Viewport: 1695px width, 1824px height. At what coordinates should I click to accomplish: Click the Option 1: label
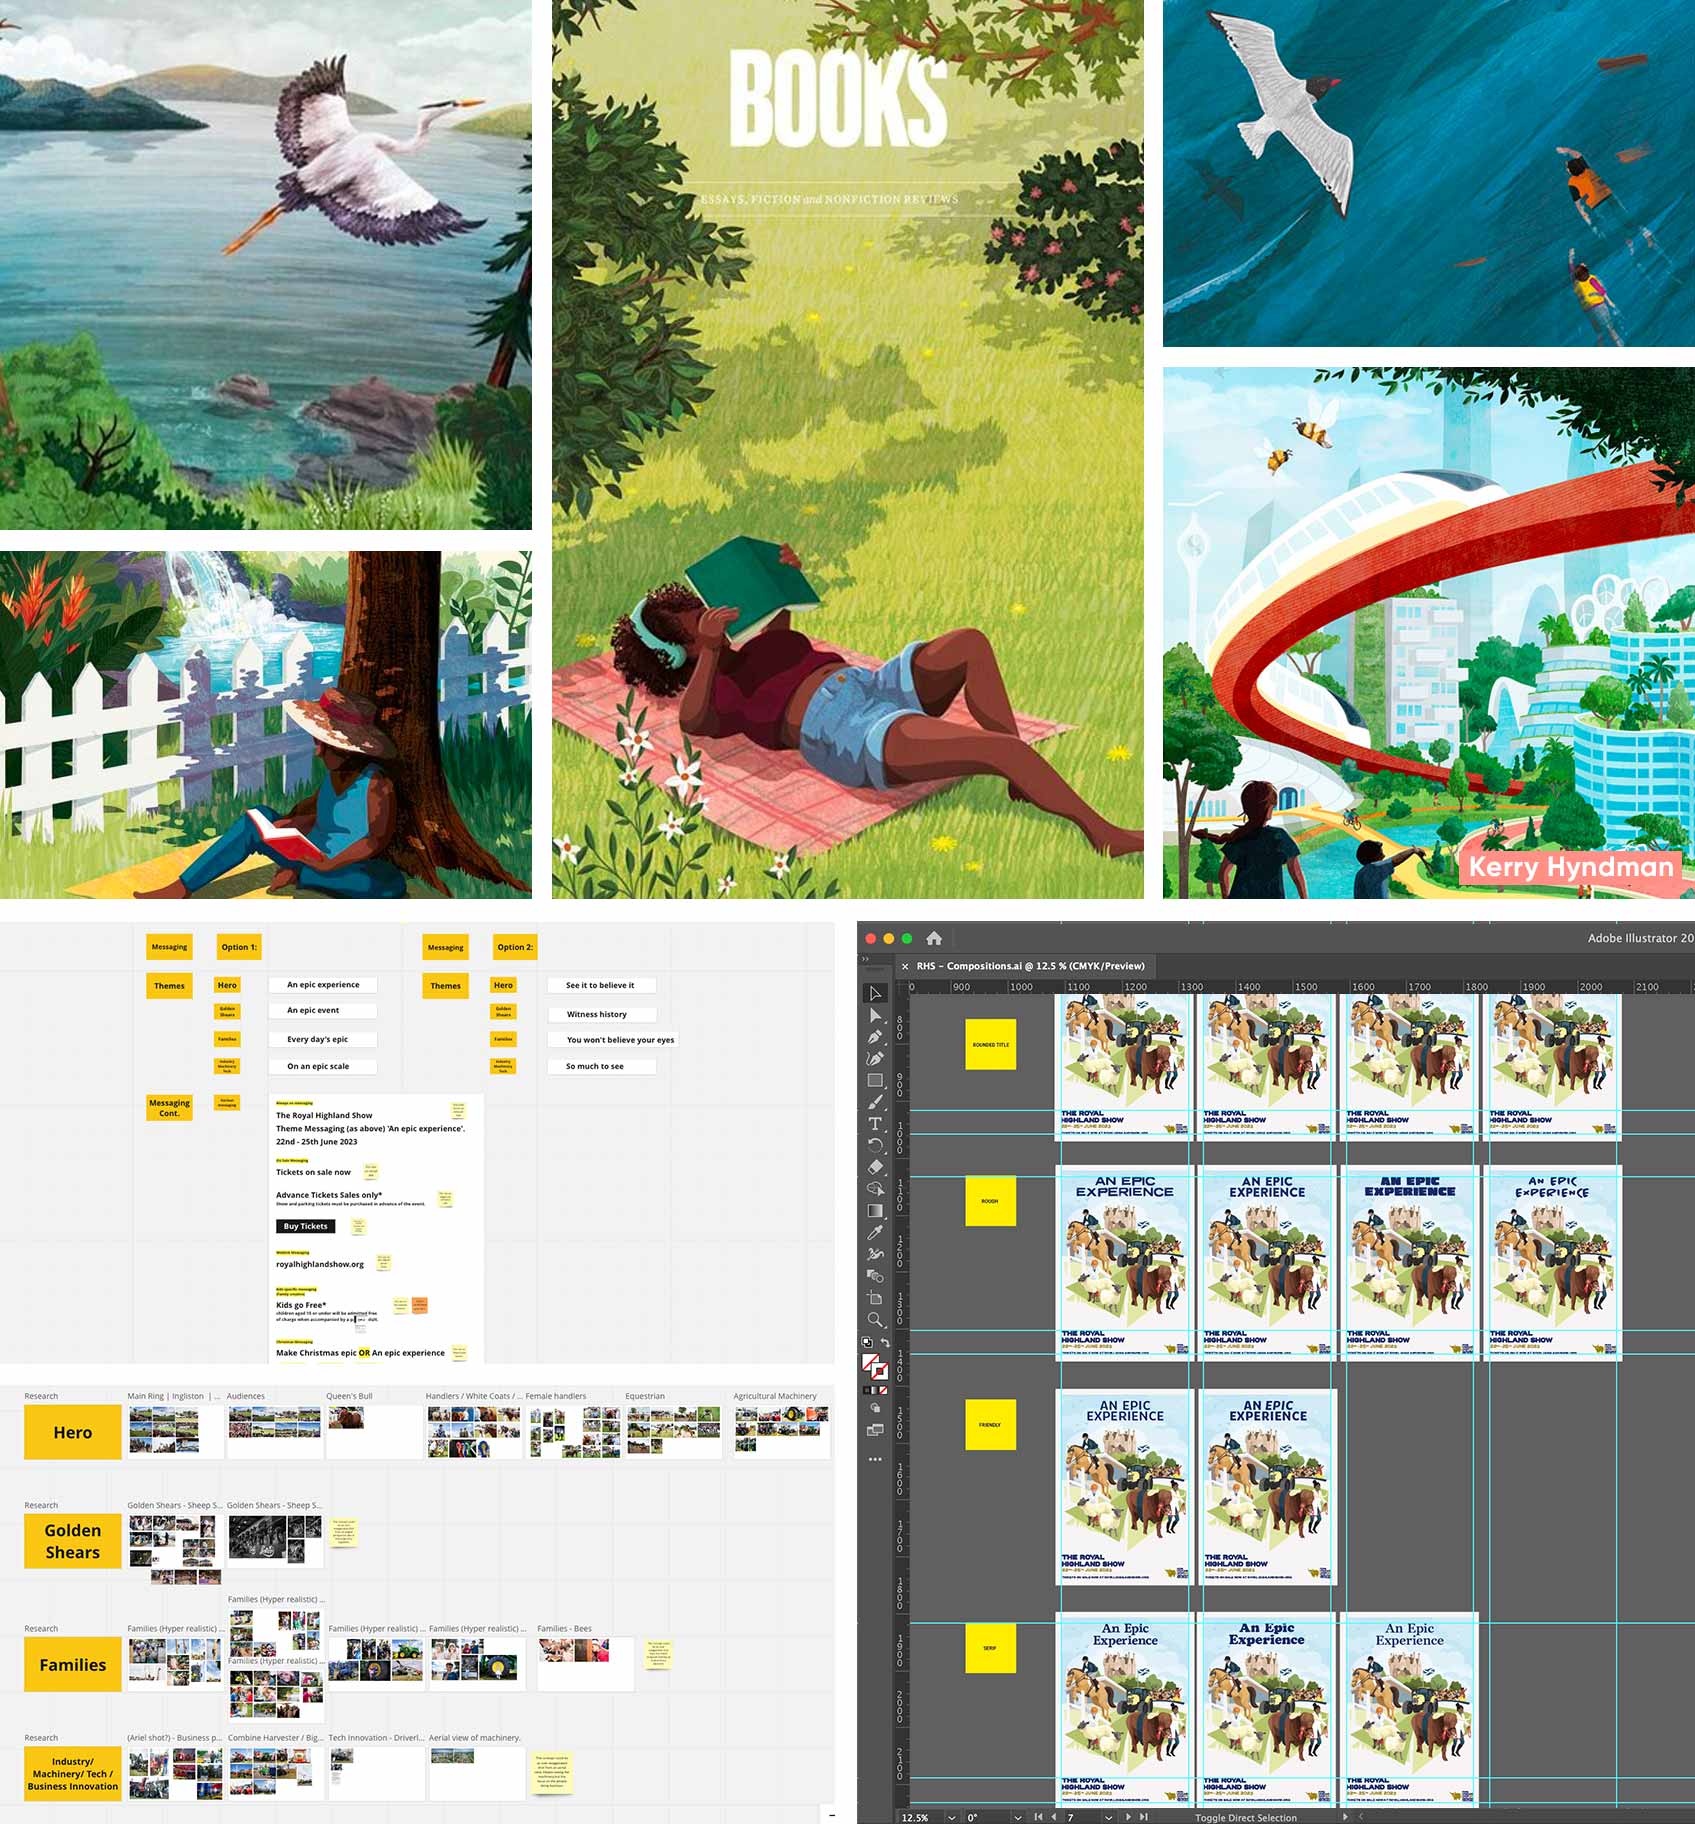point(239,947)
